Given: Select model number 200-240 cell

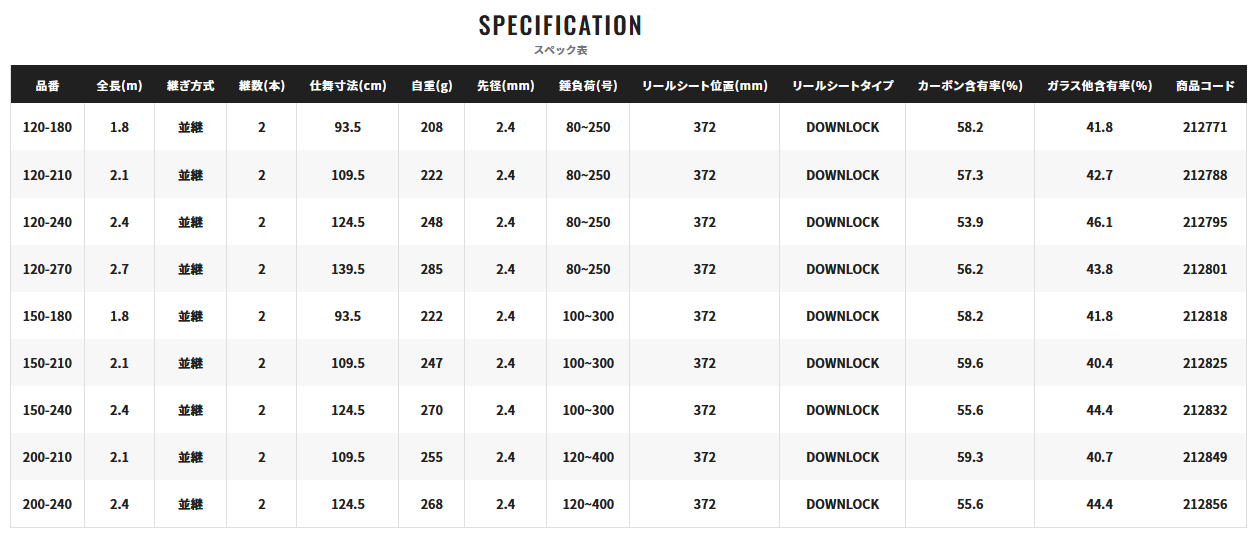Looking at the screenshot, I should (47, 504).
